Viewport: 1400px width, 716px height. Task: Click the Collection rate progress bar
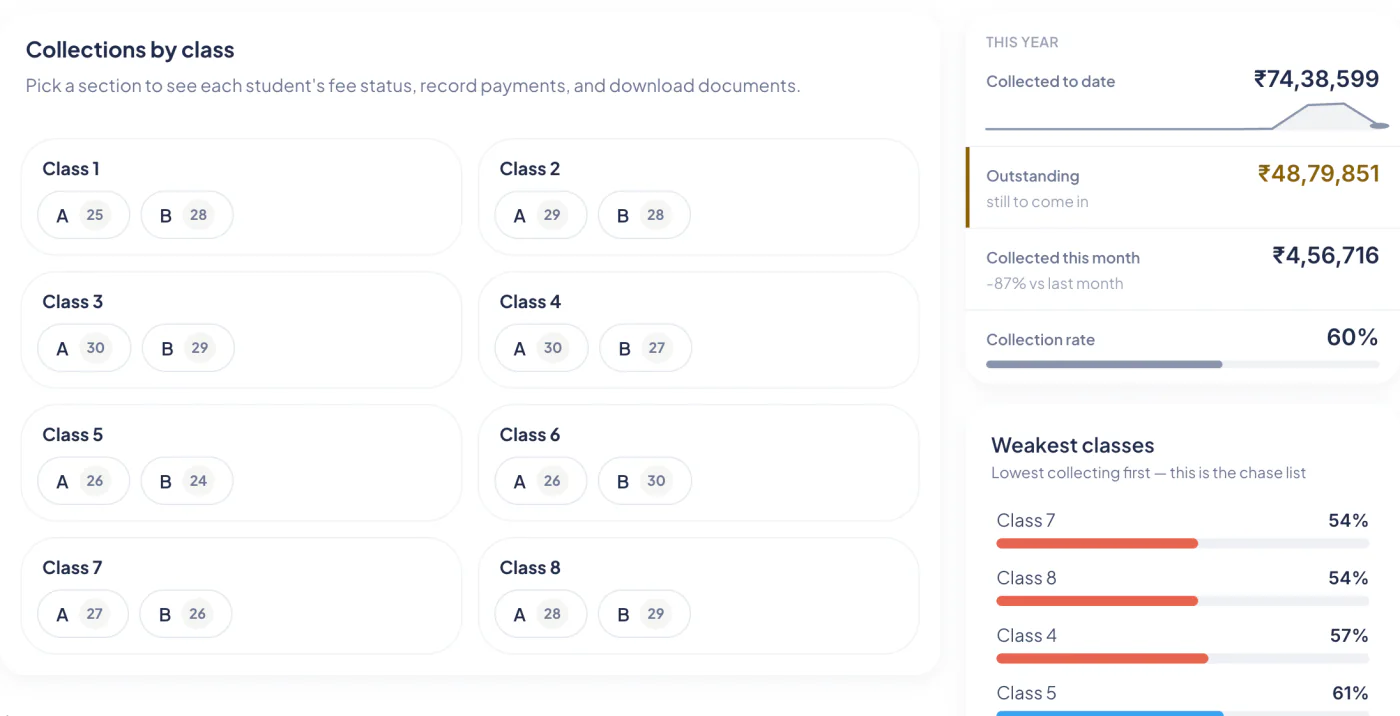click(x=1182, y=364)
